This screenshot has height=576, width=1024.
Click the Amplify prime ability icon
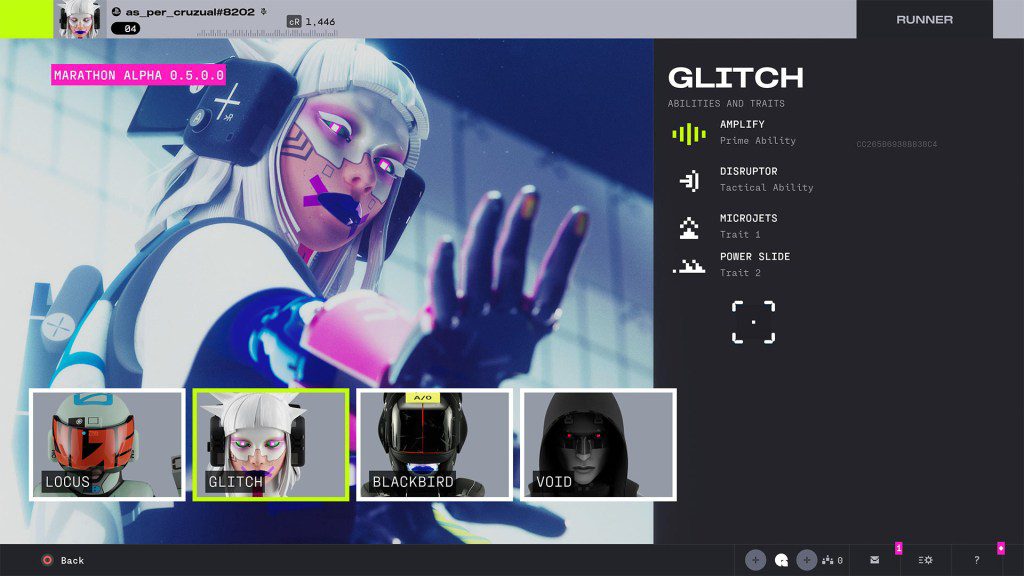click(x=688, y=133)
